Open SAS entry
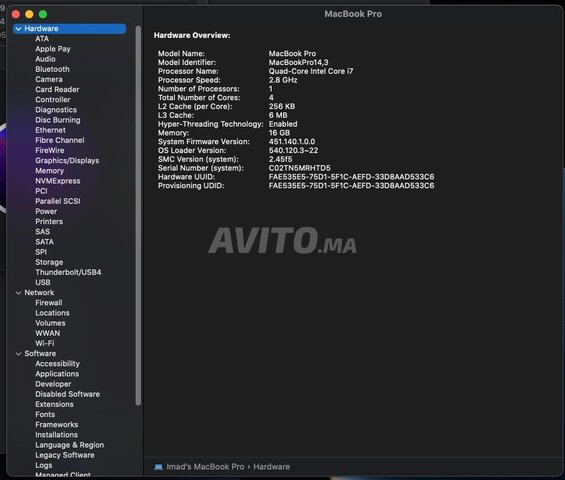Screen dimensions: 565x480 pos(43,231)
